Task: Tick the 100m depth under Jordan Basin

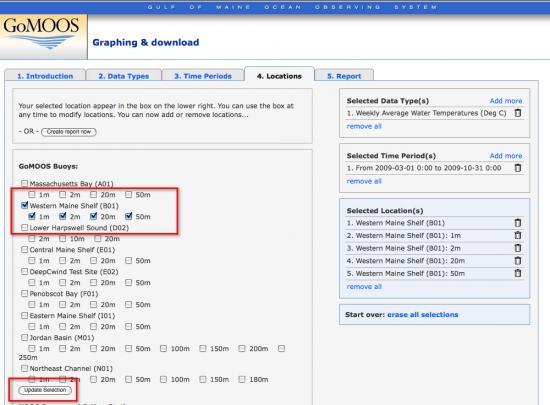Action: coord(163,349)
